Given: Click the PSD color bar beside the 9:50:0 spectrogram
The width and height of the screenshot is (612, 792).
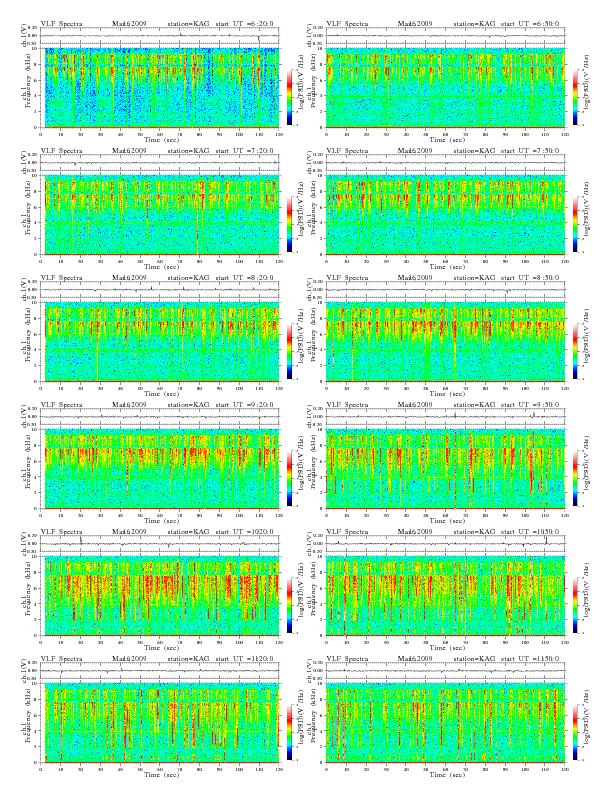Looking at the screenshot, I should (576, 478).
